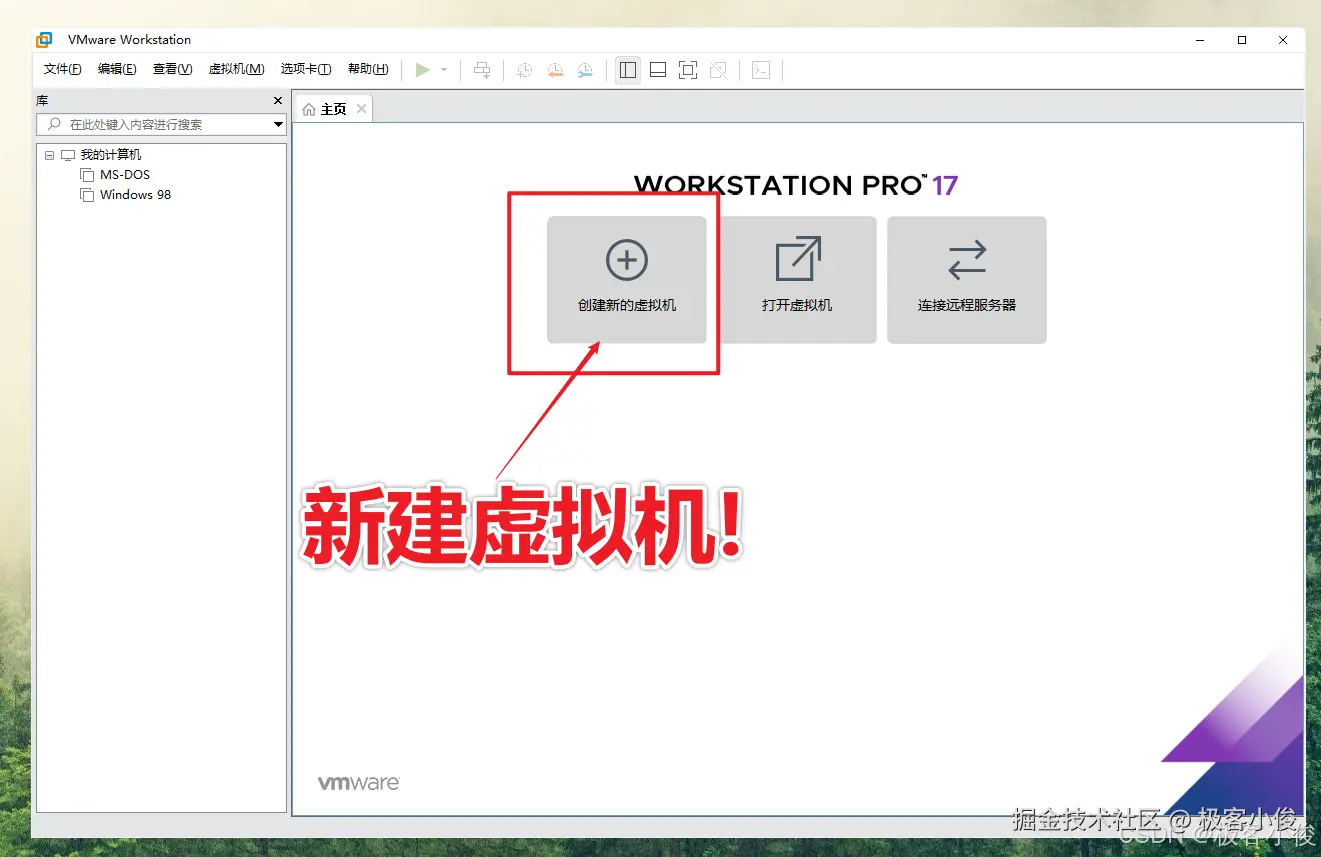The image size is (1321, 857).
Task: Select the MS-DOS virtual machine
Action: click(125, 175)
